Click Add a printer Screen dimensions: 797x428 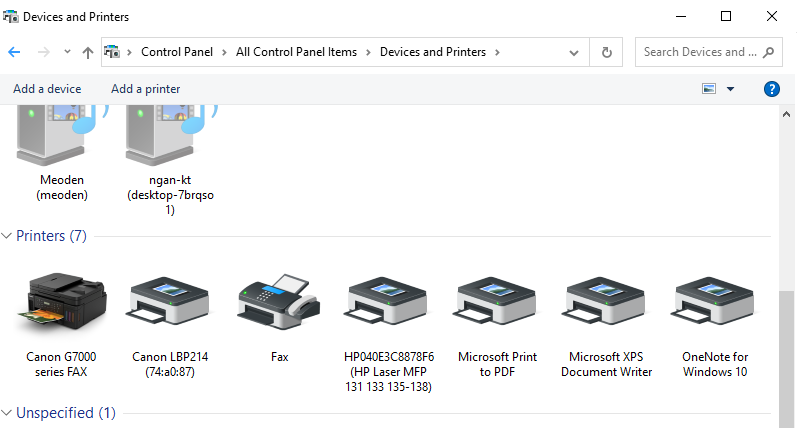tap(145, 89)
